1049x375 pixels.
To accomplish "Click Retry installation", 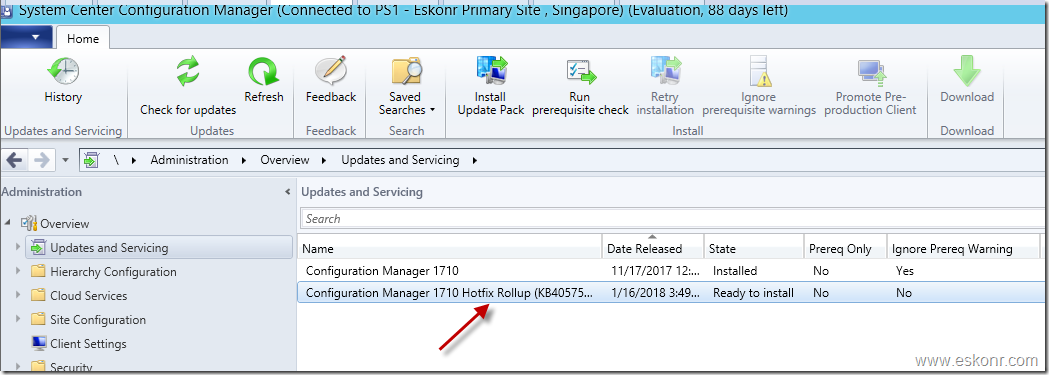I will [665, 87].
